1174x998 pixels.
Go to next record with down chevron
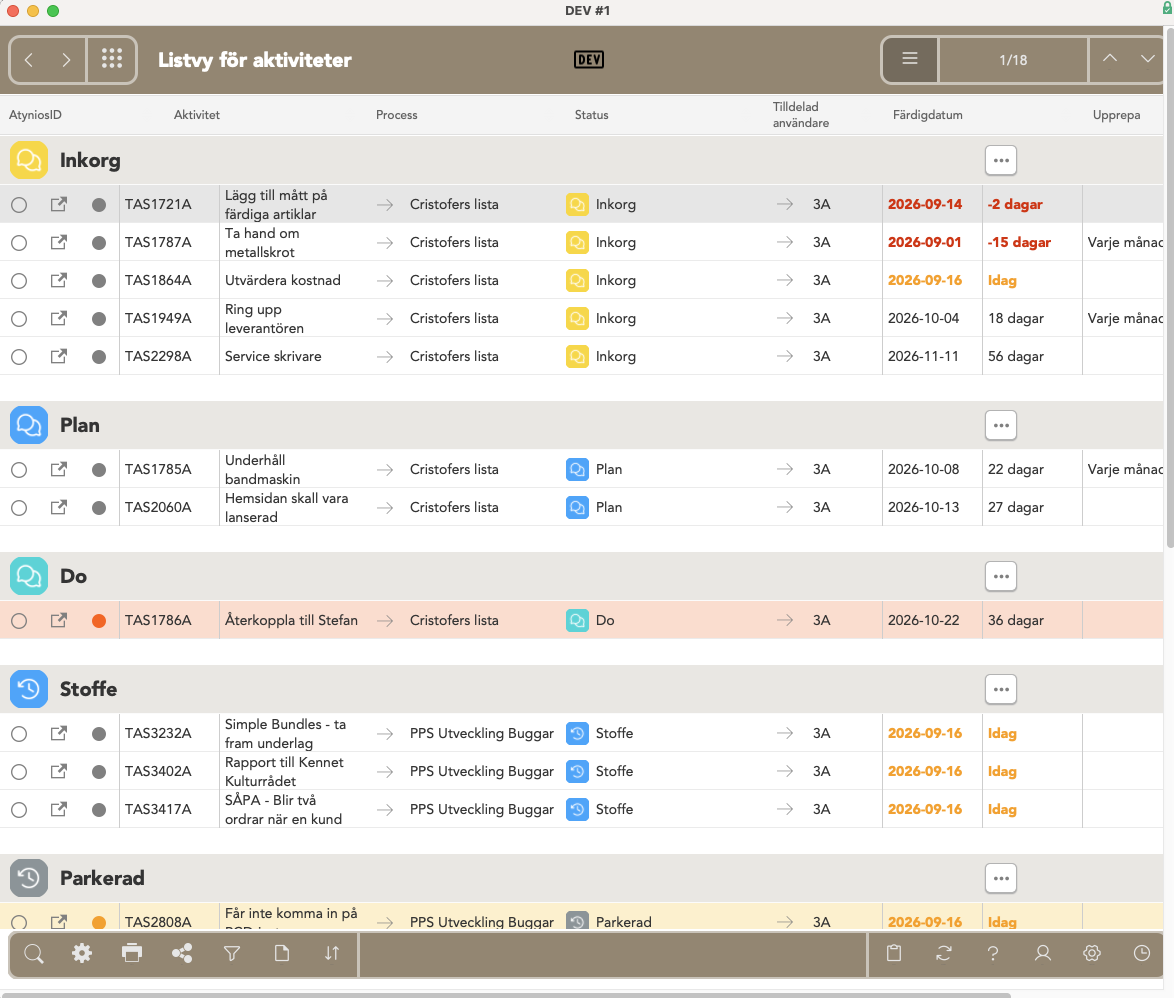coord(1147,59)
